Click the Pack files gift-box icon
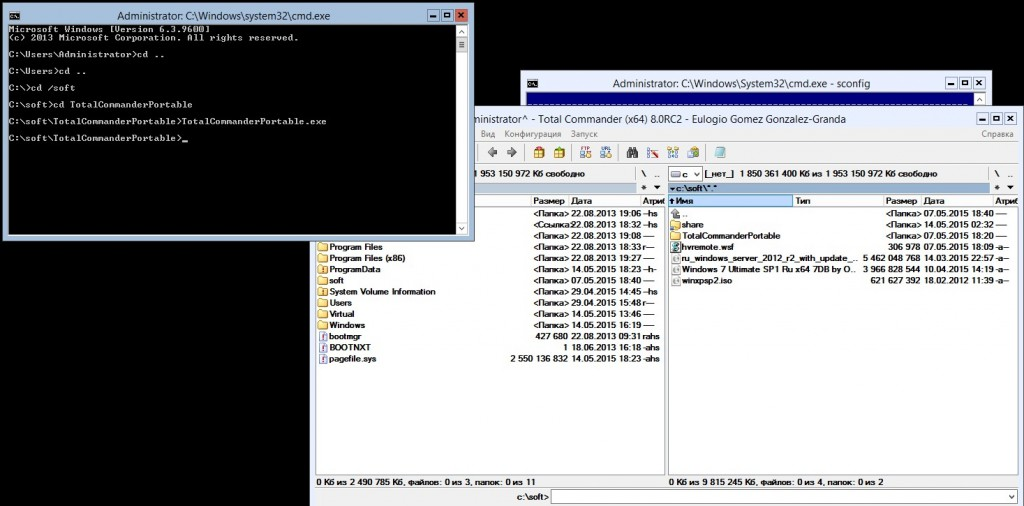 539,153
